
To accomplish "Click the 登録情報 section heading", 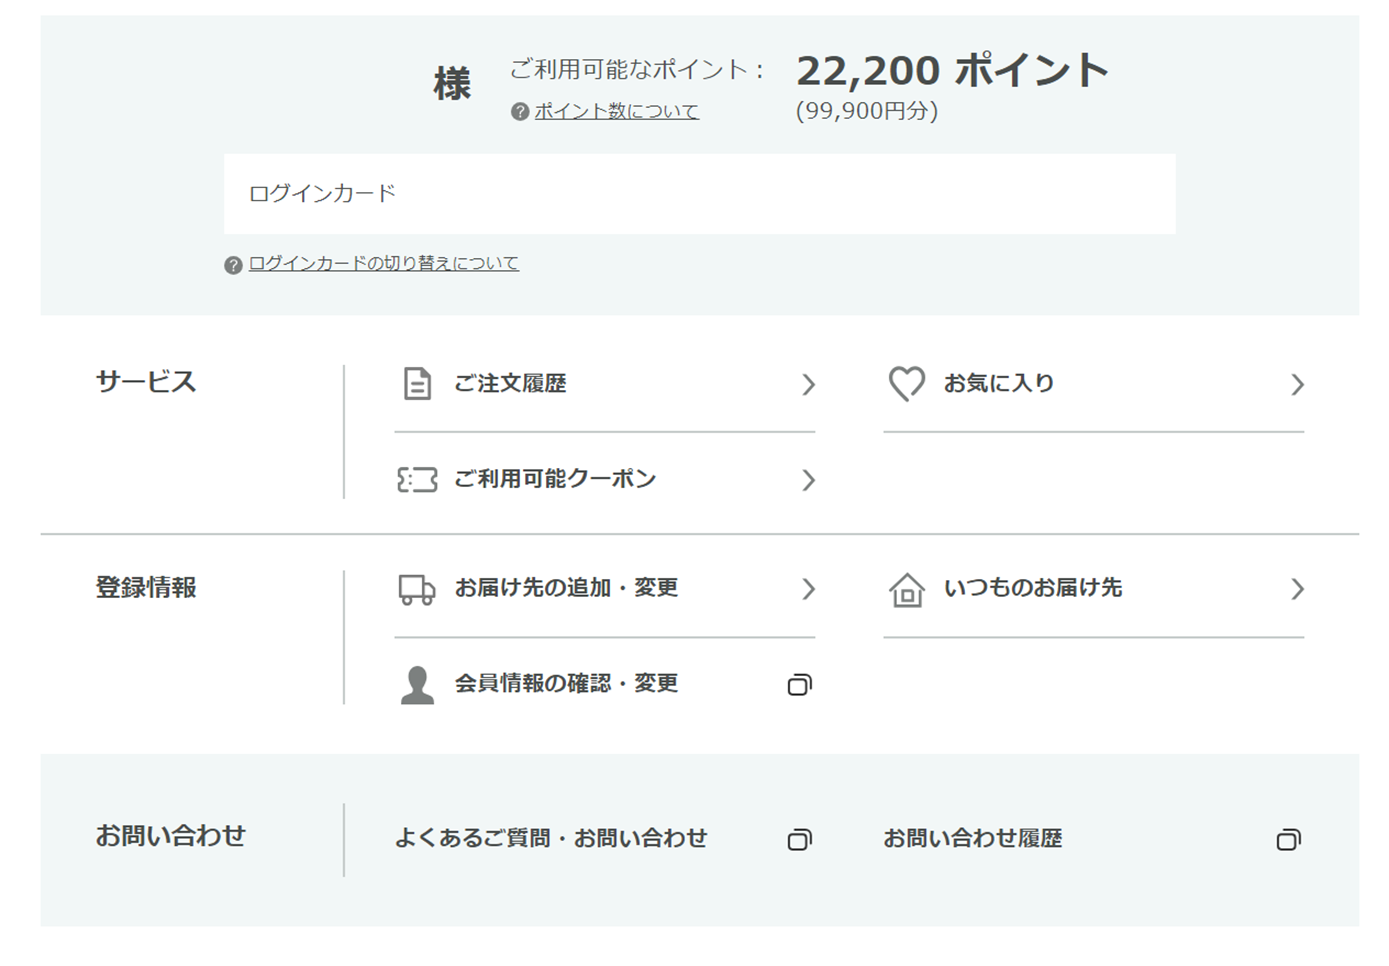I will [x=146, y=587].
